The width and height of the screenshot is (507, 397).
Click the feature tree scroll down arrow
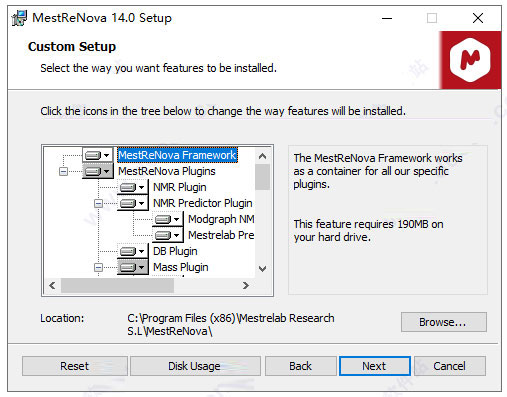pyautogui.click(x=263, y=269)
